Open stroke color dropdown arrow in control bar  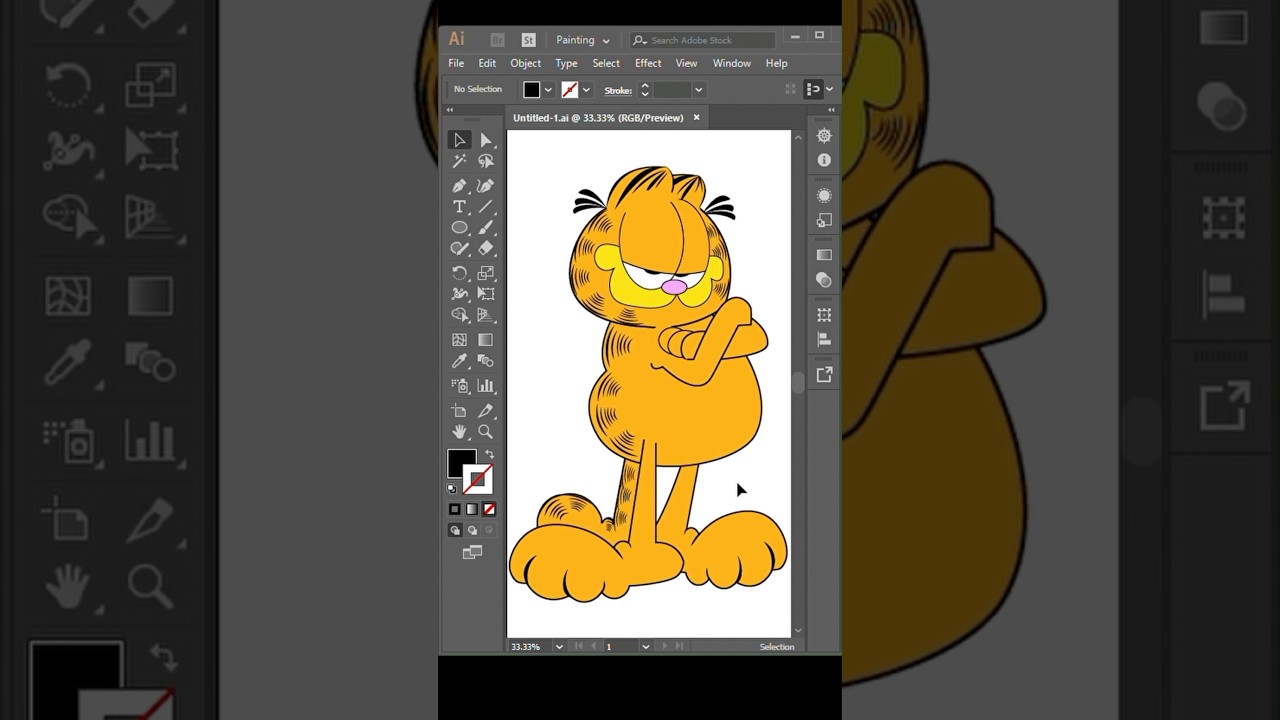point(586,90)
